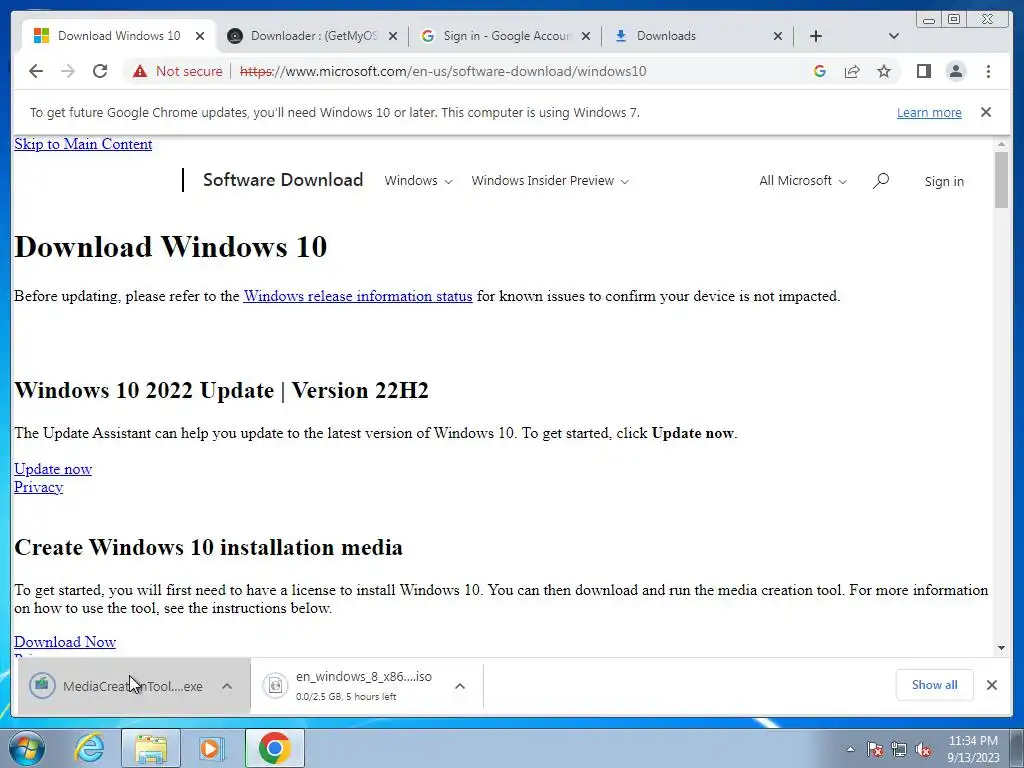1024x768 pixels.
Task: Open options chevron for MediaCreationTool download
Action: point(227,686)
